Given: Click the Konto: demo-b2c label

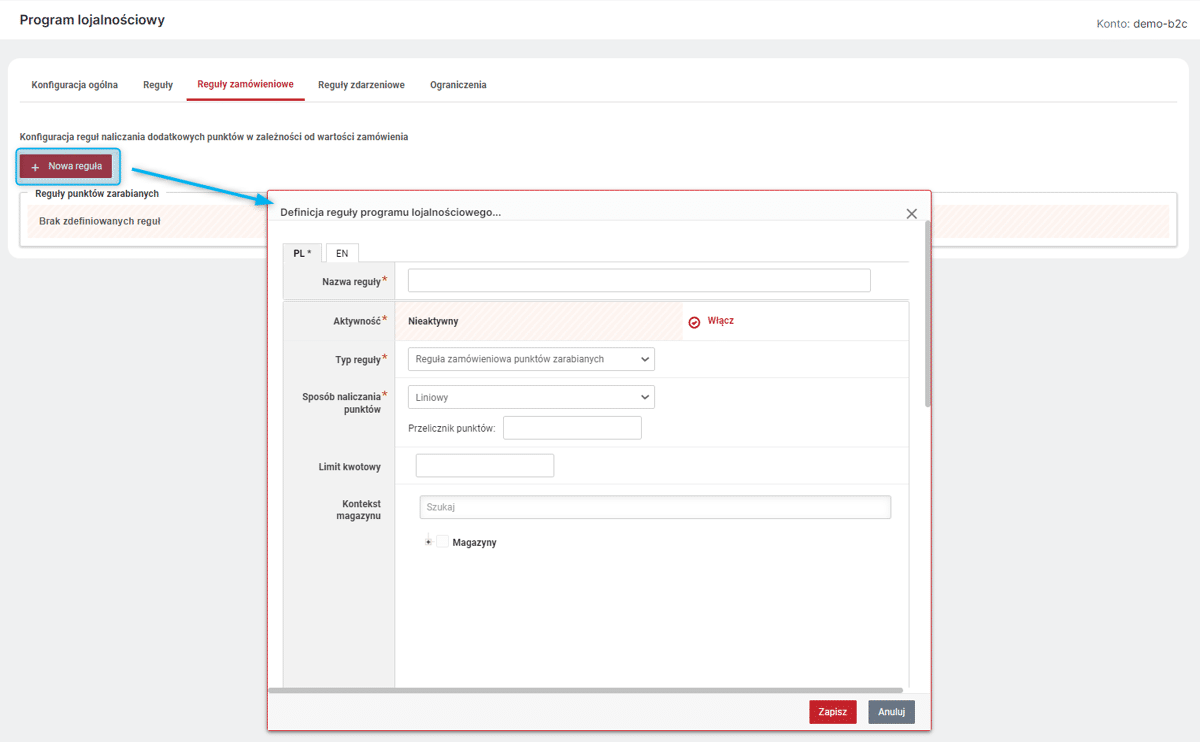Looking at the screenshot, I should 1141,24.
